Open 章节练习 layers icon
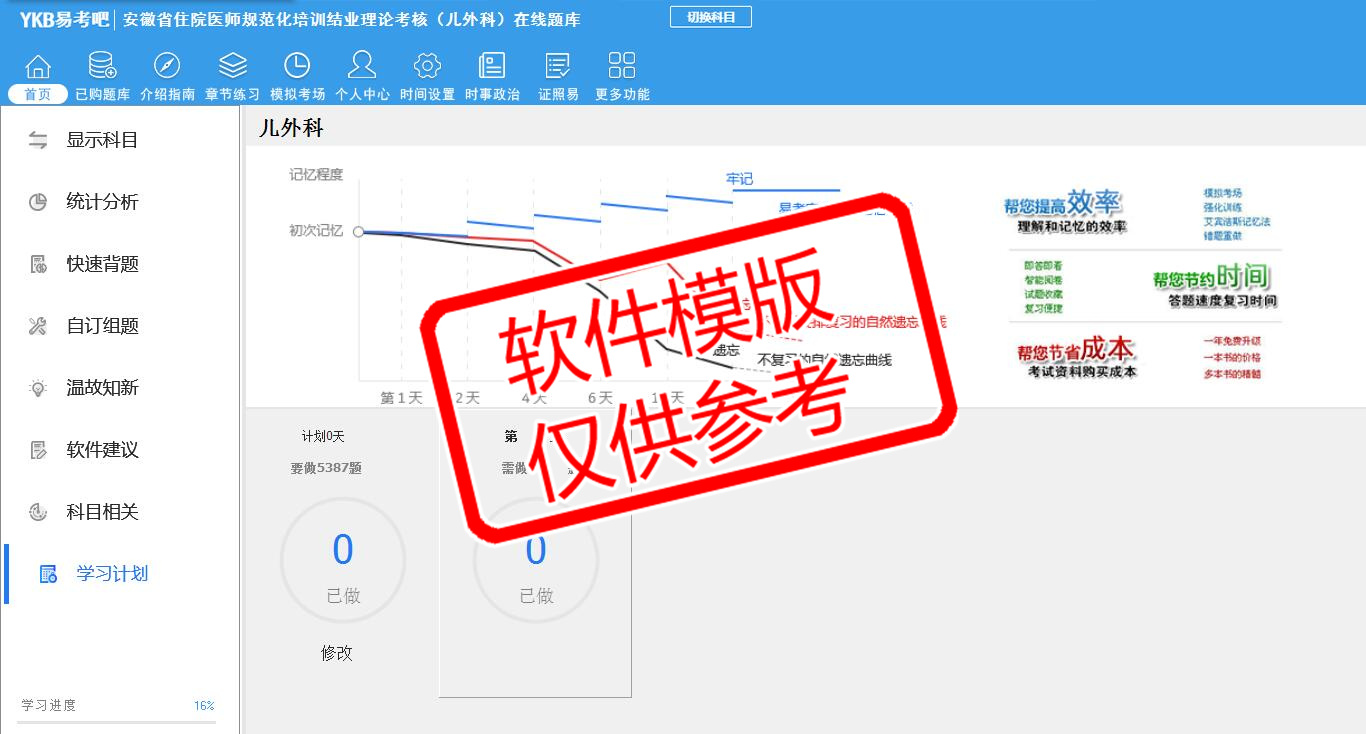The height and width of the screenshot is (734, 1366). pos(232,67)
